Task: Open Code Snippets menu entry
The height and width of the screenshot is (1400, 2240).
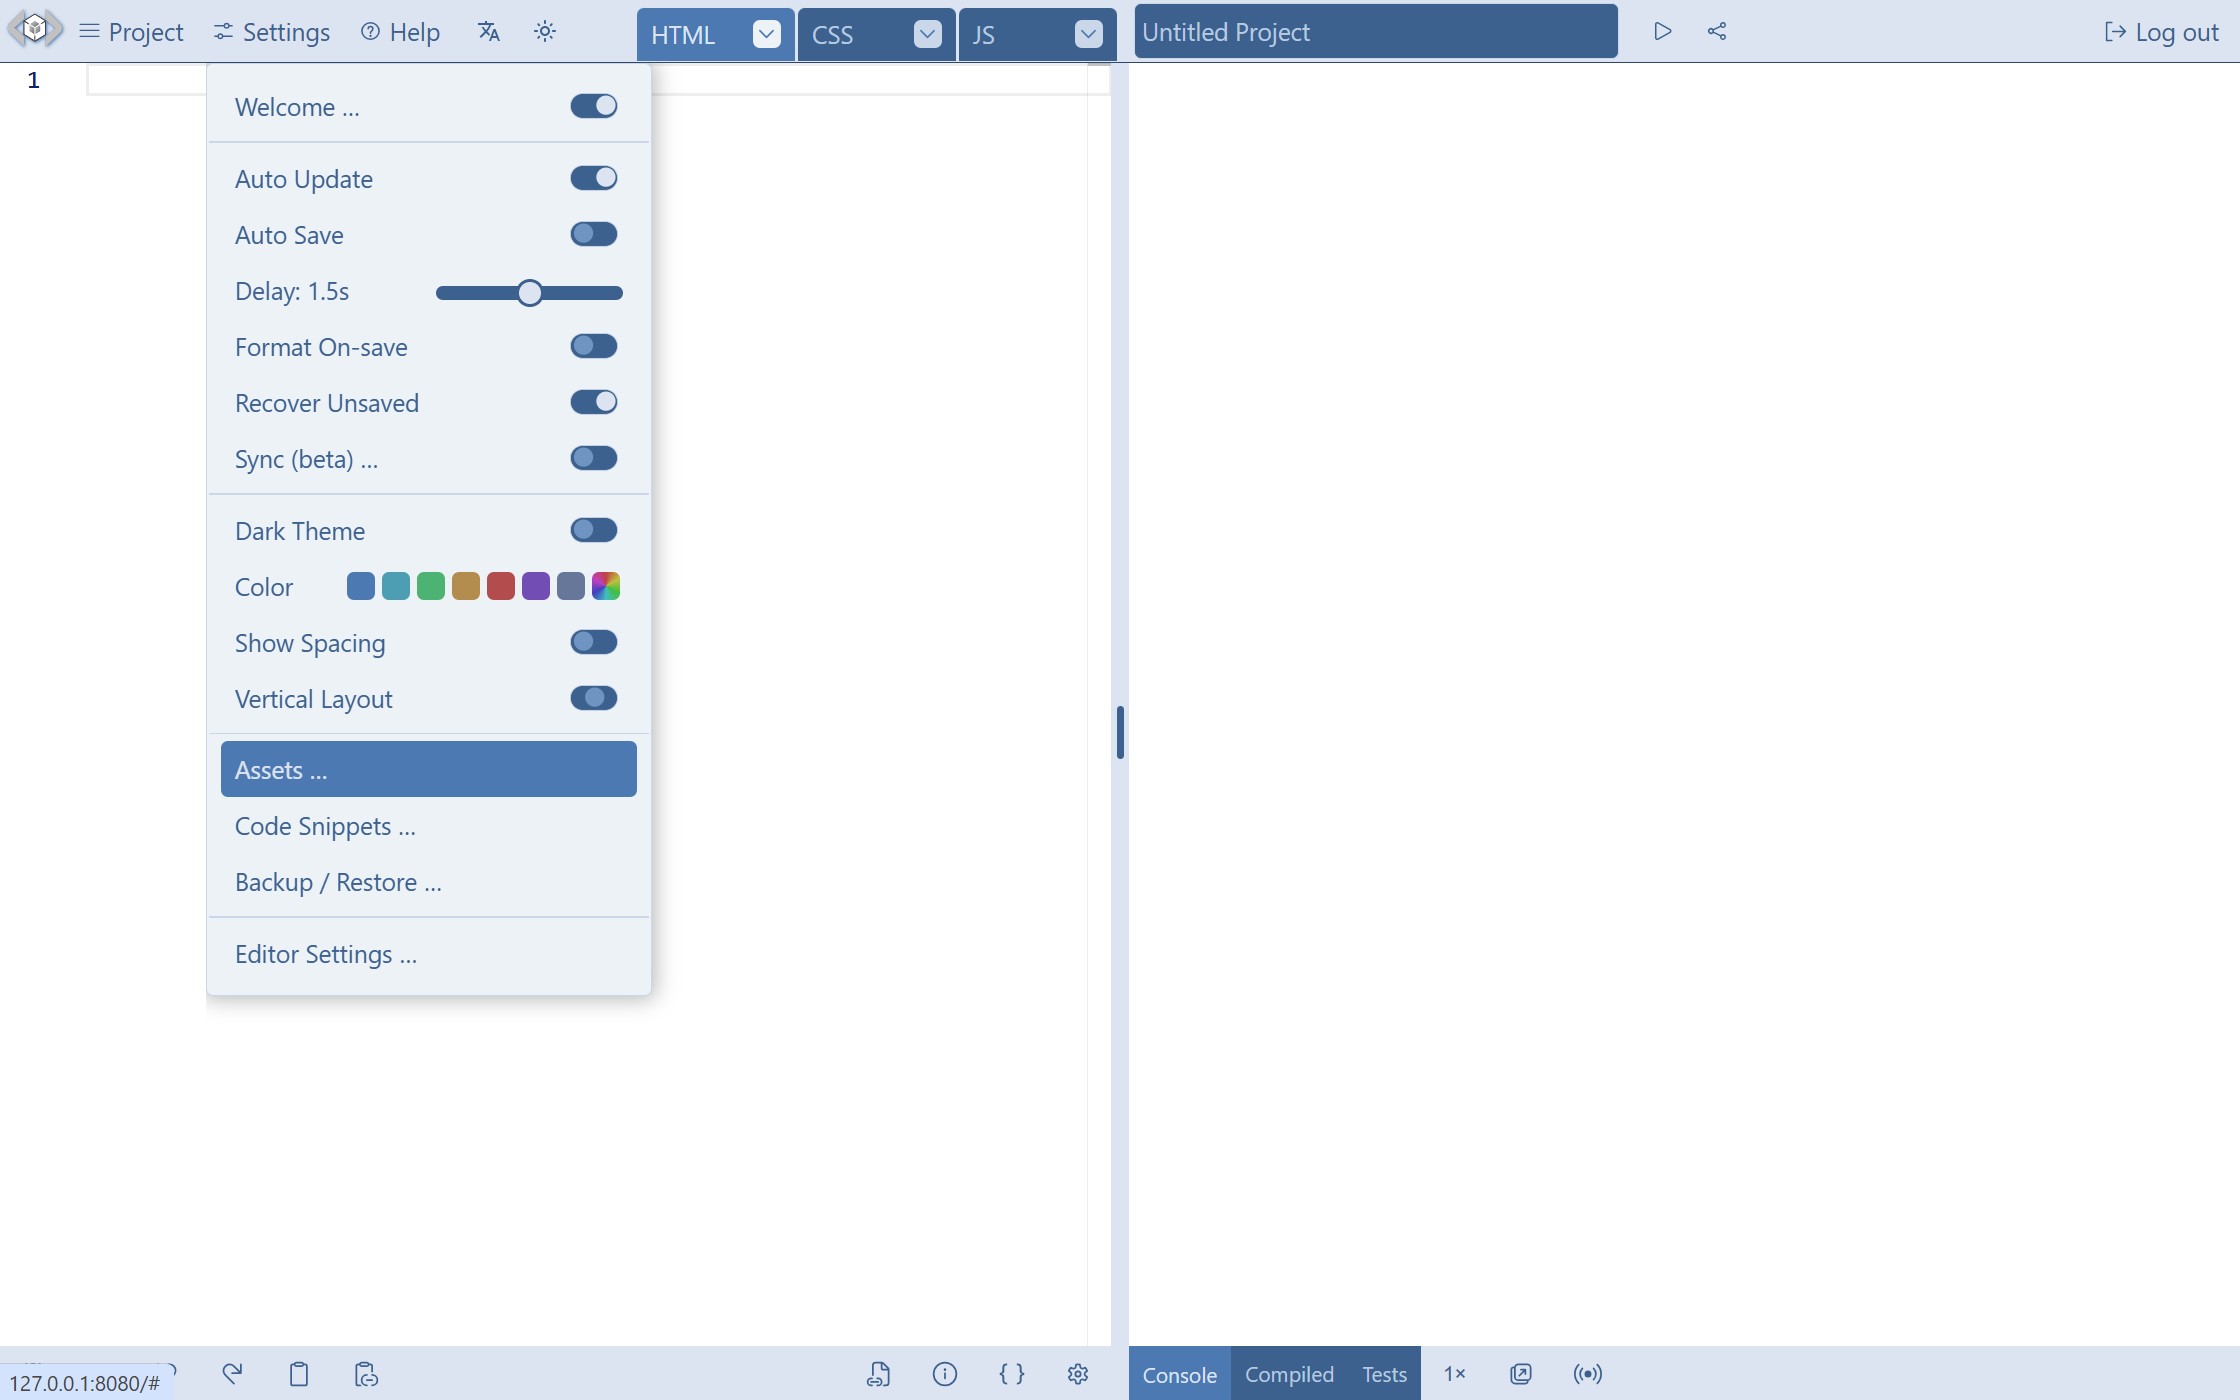Action: 325,826
